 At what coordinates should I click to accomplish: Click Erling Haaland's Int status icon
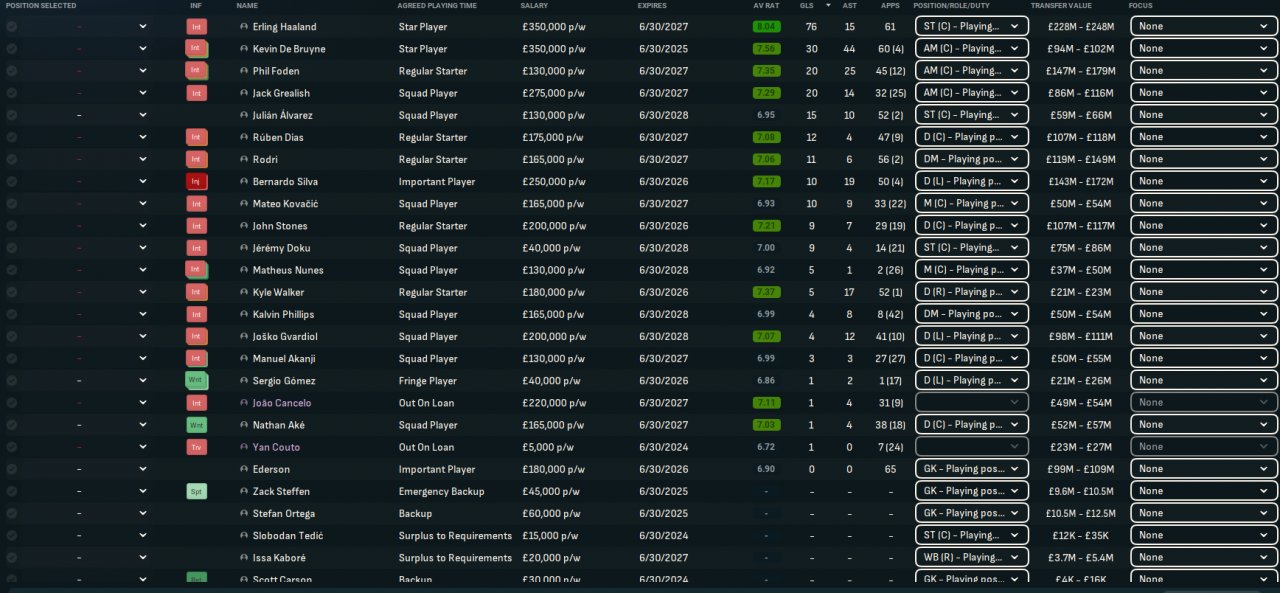pos(197,26)
